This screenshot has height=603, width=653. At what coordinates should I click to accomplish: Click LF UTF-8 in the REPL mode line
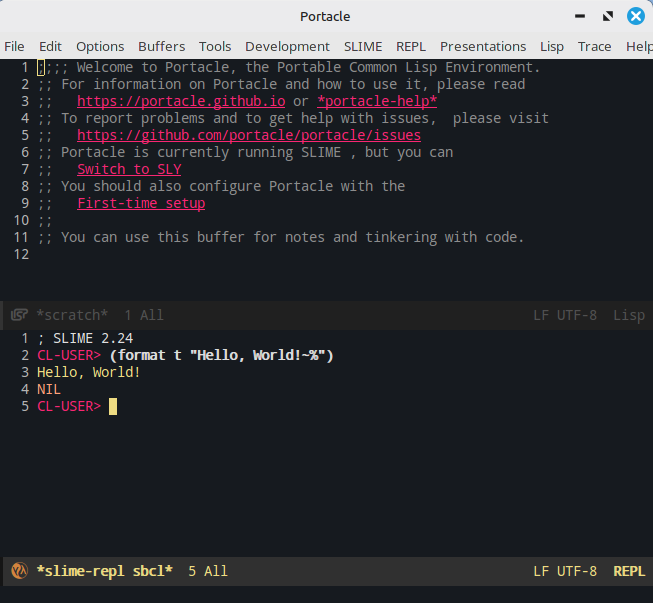565,571
